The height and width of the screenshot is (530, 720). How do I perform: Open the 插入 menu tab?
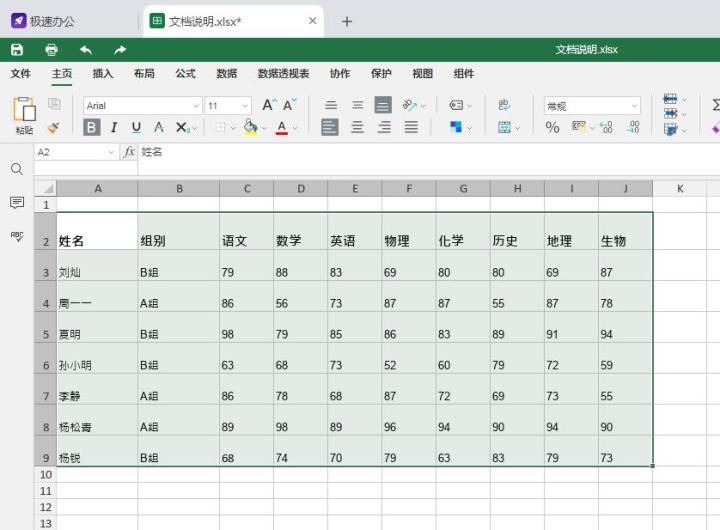(x=103, y=73)
